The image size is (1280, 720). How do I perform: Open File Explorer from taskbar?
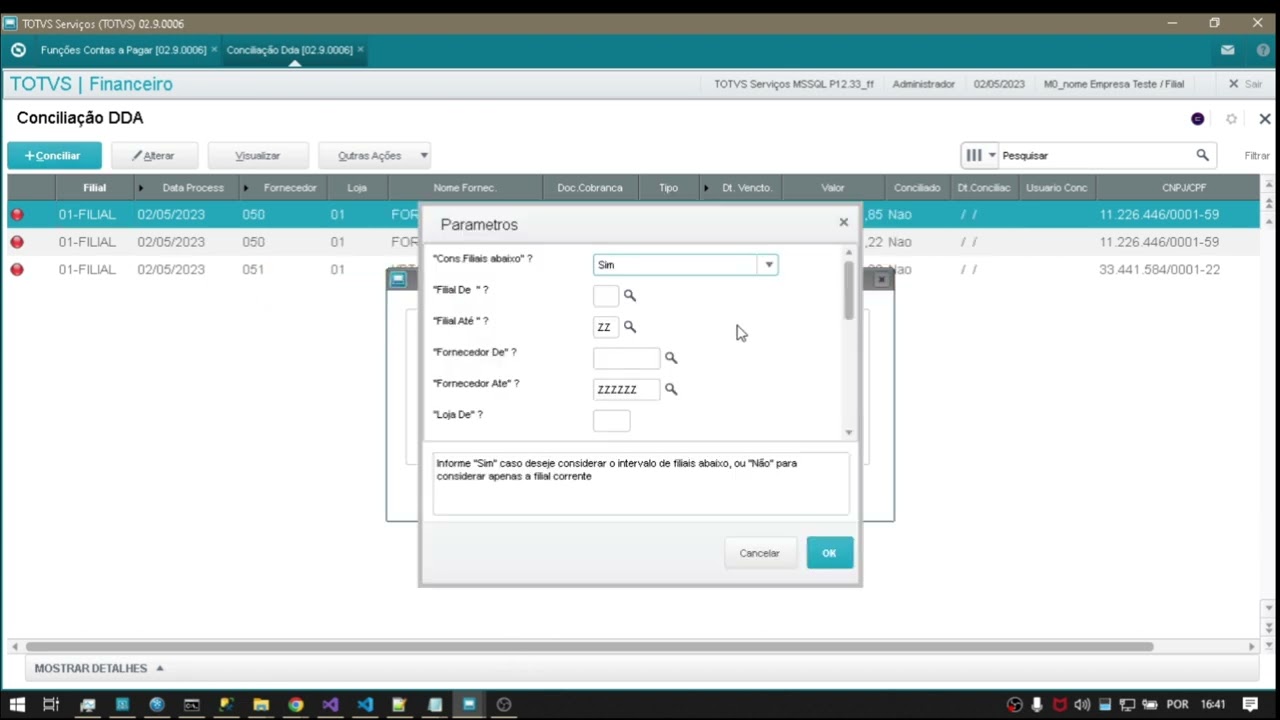[x=261, y=704]
